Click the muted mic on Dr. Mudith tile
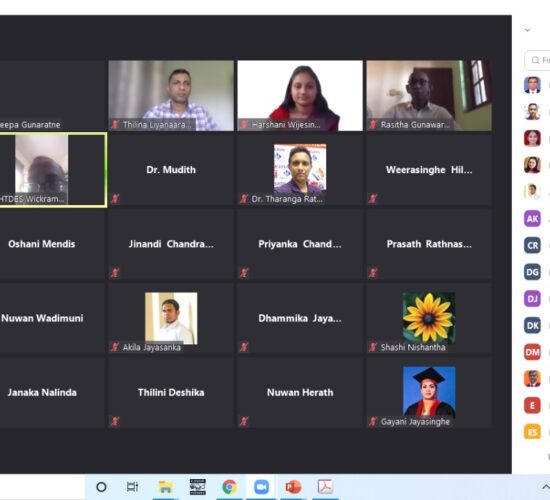The height and width of the screenshot is (500, 550). click(115, 199)
